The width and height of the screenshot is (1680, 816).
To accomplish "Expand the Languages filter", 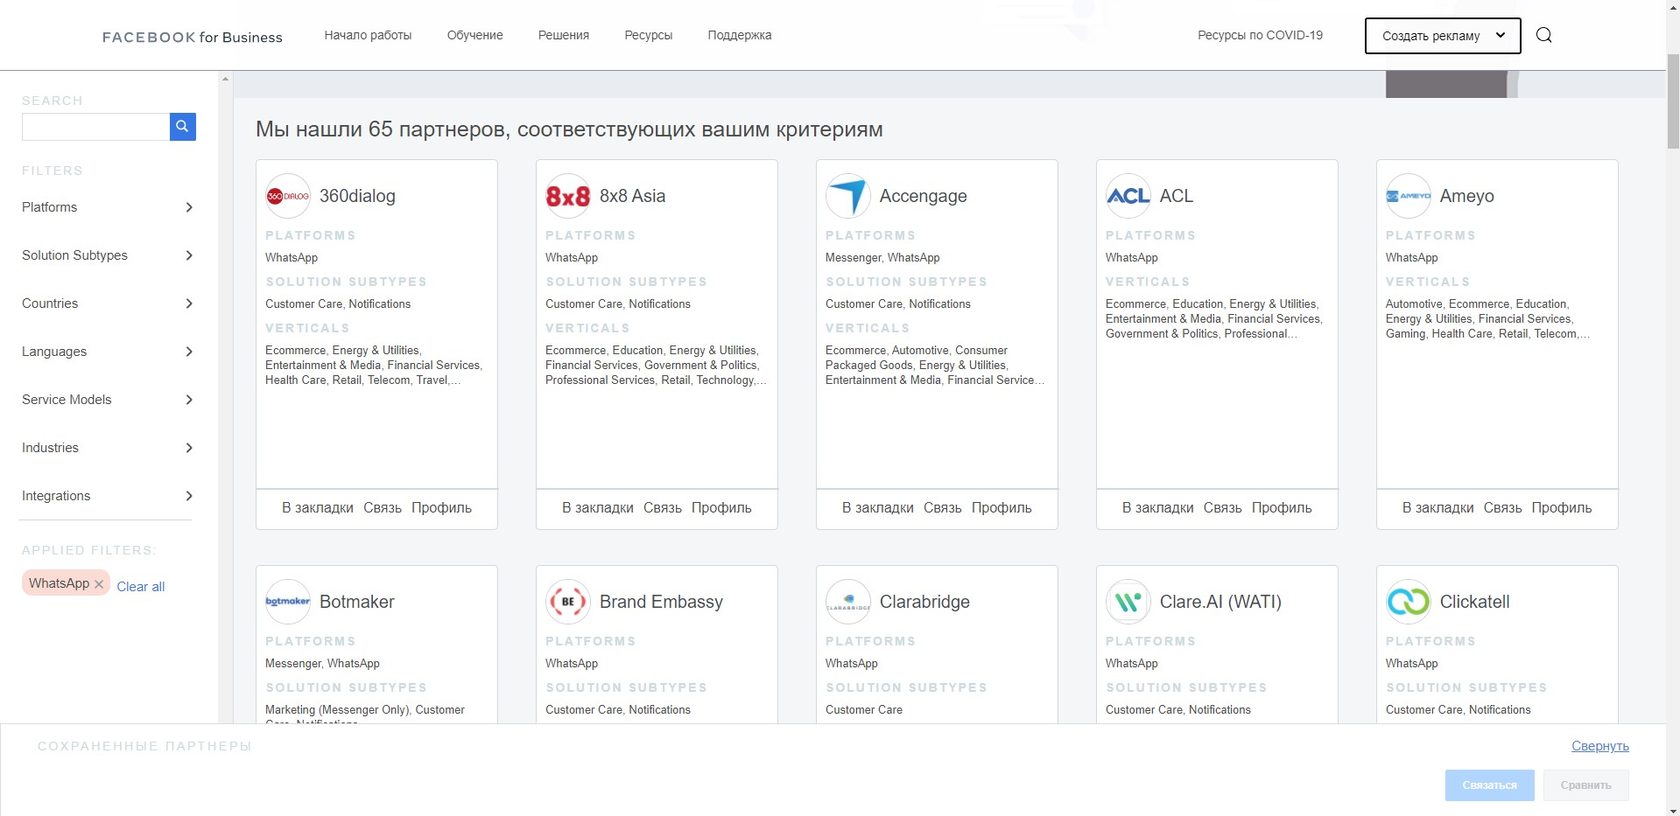I will pyautogui.click(x=107, y=351).
